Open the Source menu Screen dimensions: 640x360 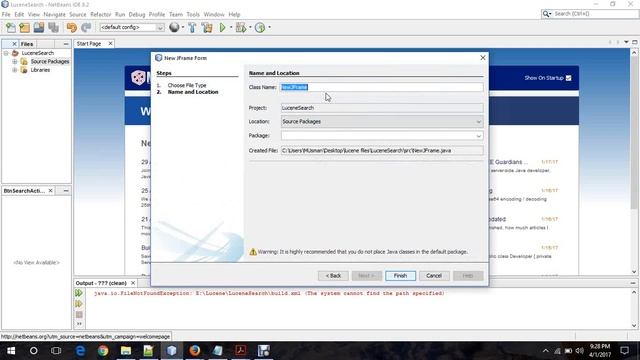pos(78,14)
